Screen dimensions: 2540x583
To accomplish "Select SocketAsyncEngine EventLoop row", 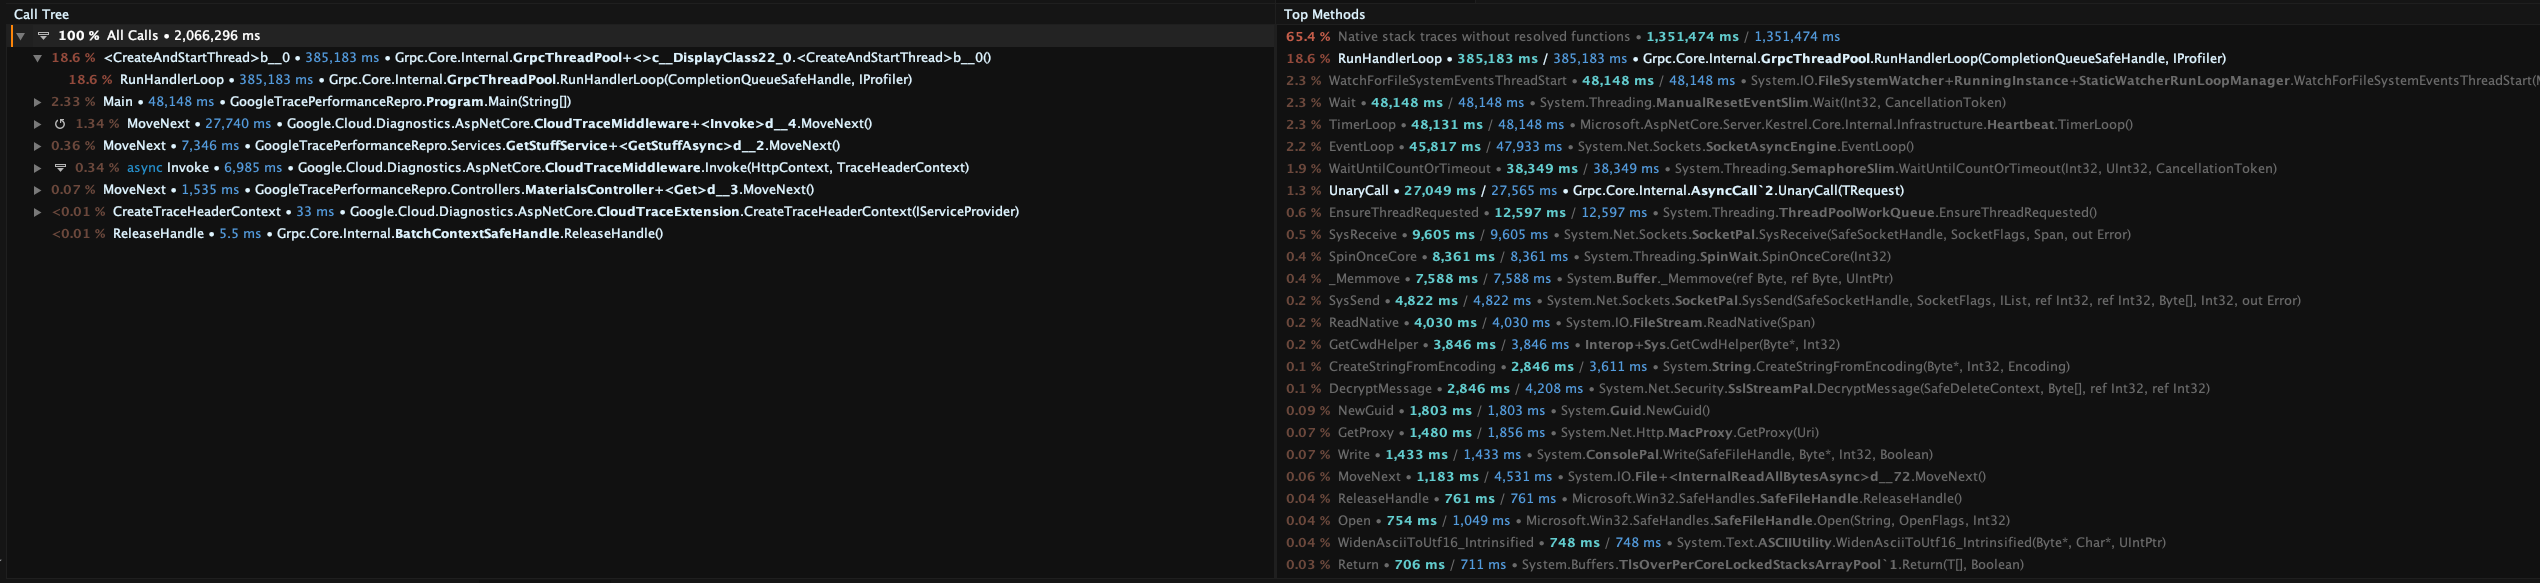I will (x=1908, y=147).
